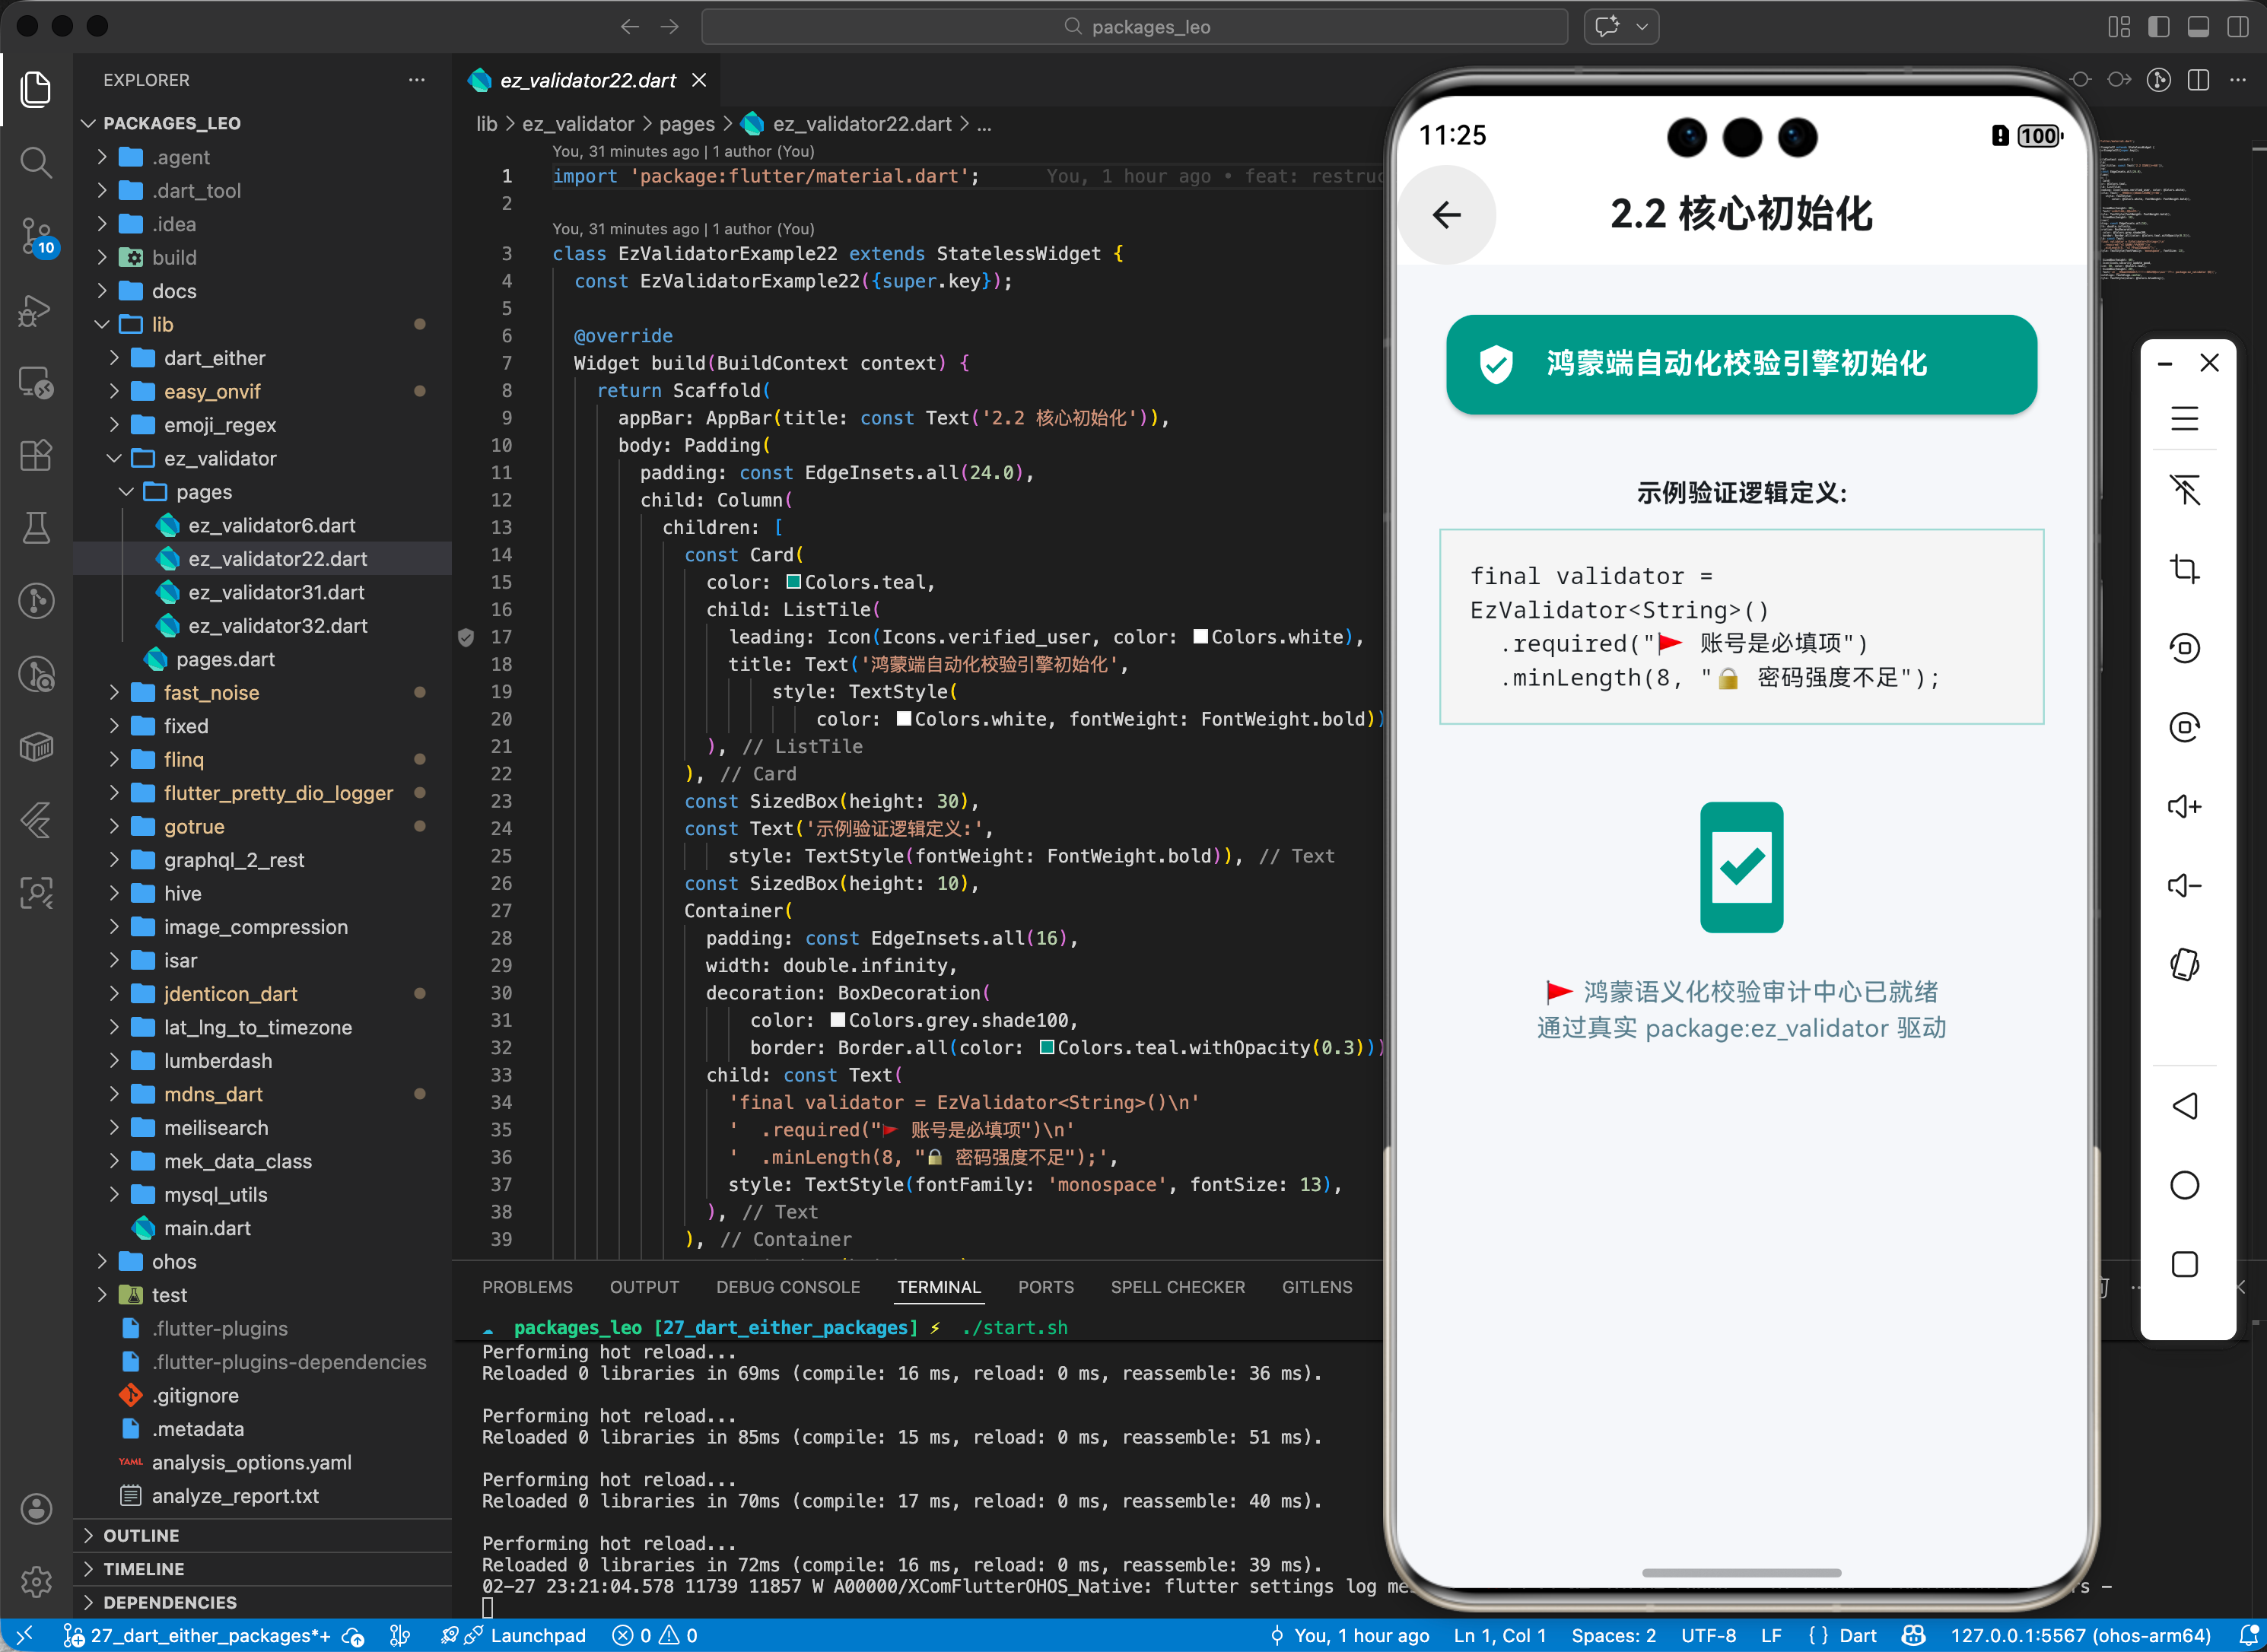Screen dimensions: 2267x1652
Task: Open Flutter DevTools from the editor toolbar
Action: pos(2159,80)
